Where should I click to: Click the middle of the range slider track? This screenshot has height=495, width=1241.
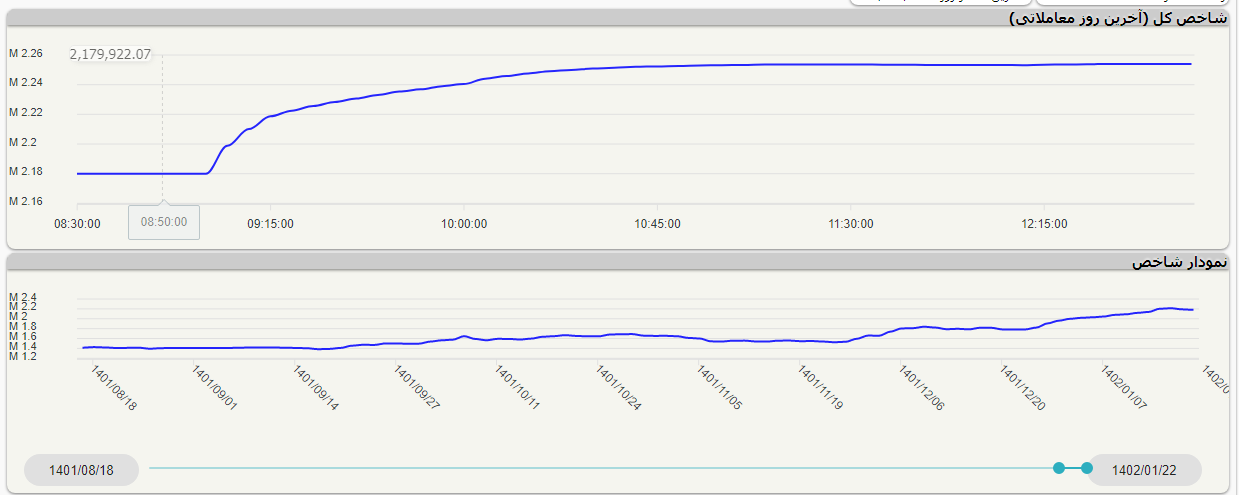point(600,468)
